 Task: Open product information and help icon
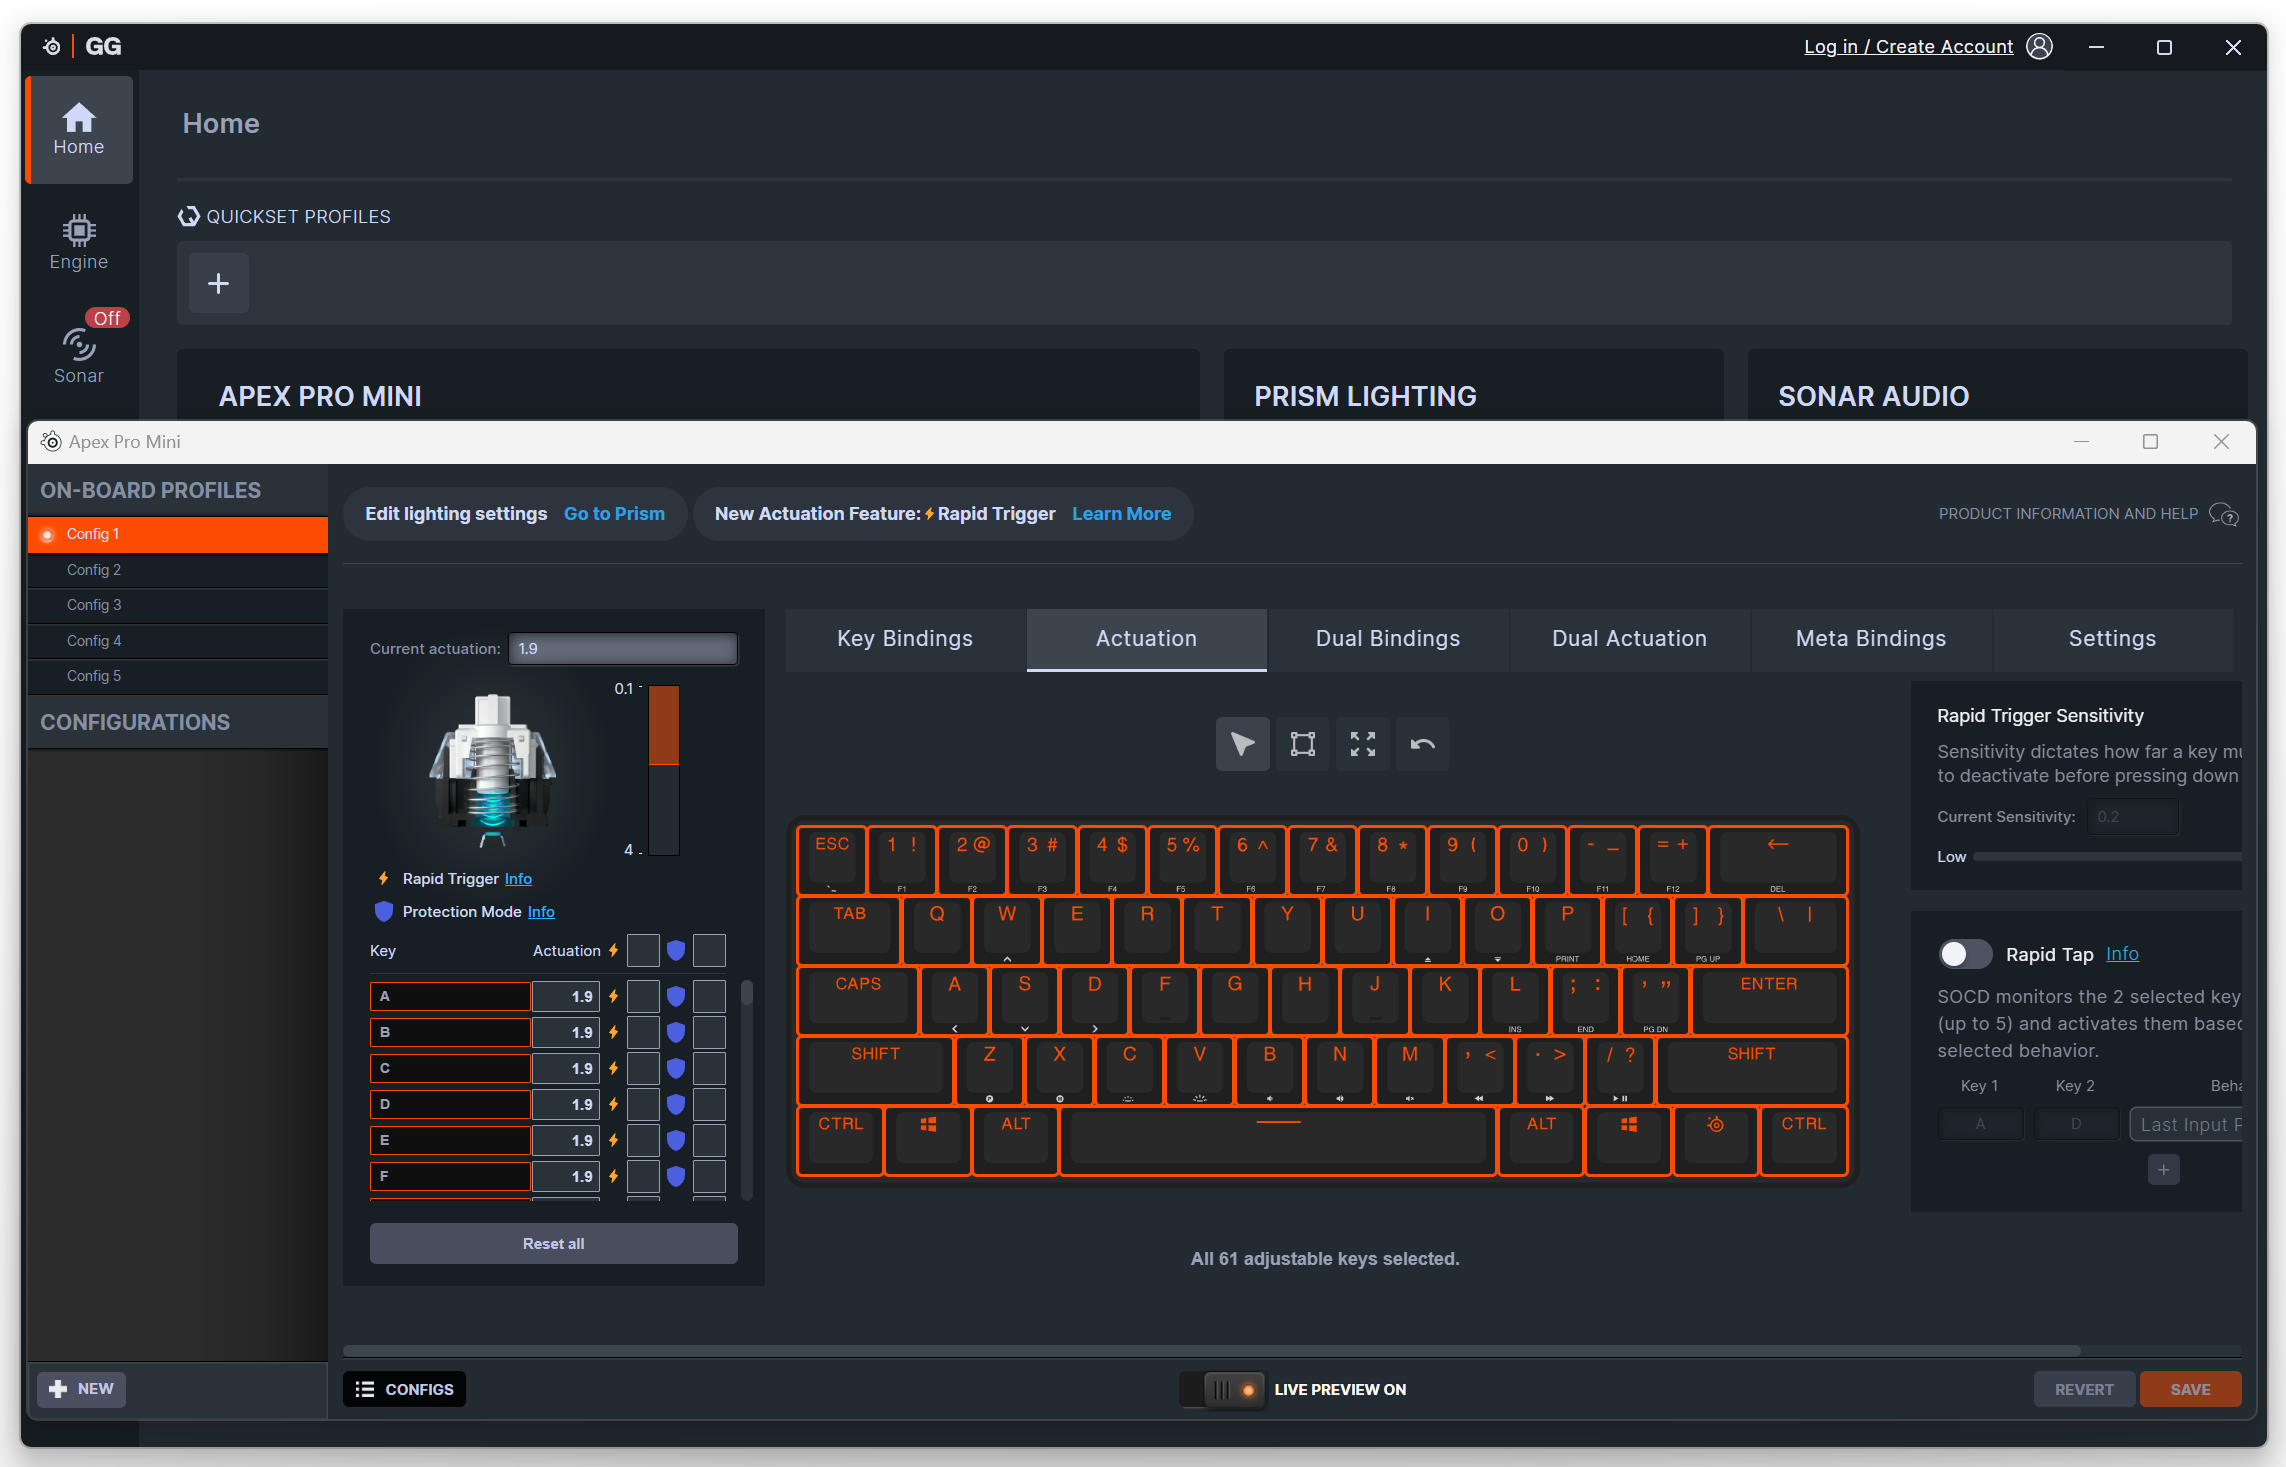tap(2224, 514)
